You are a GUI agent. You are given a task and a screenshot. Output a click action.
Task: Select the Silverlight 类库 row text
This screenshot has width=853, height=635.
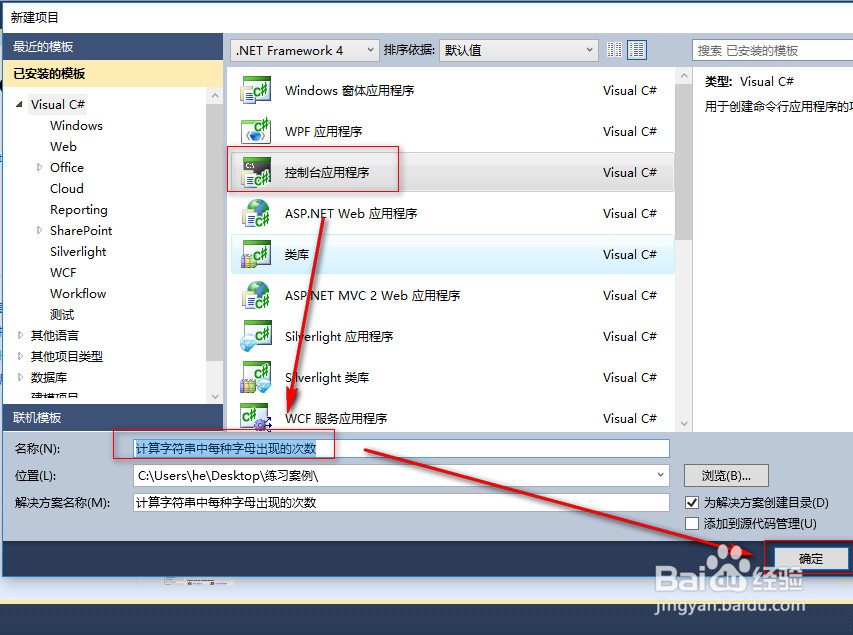[326, 378]
